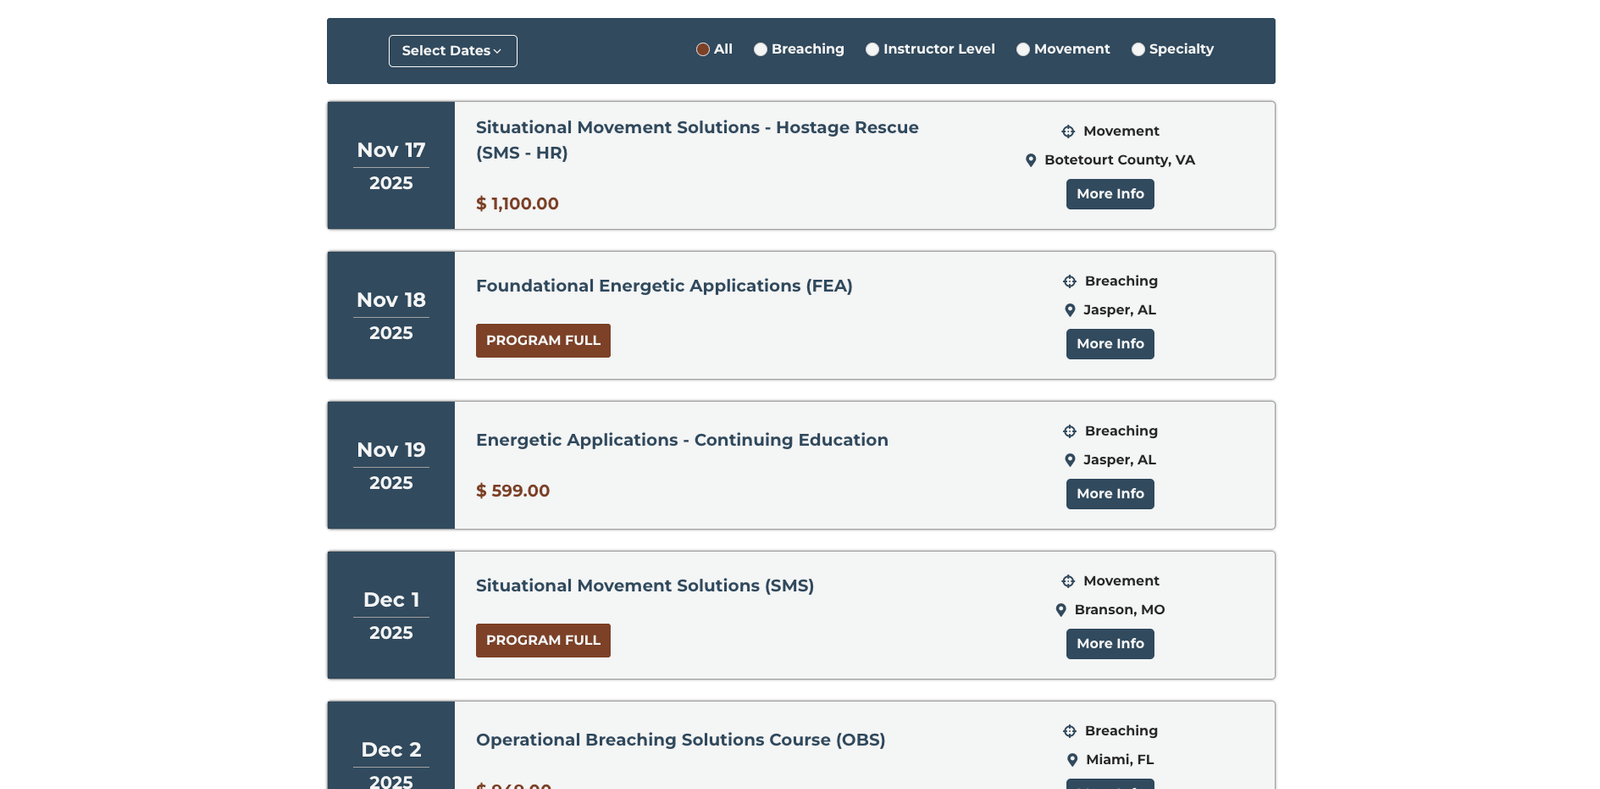Viewport: 1600px width, 789px height.
Task: Select the All courses radio button
Action: 703,49
